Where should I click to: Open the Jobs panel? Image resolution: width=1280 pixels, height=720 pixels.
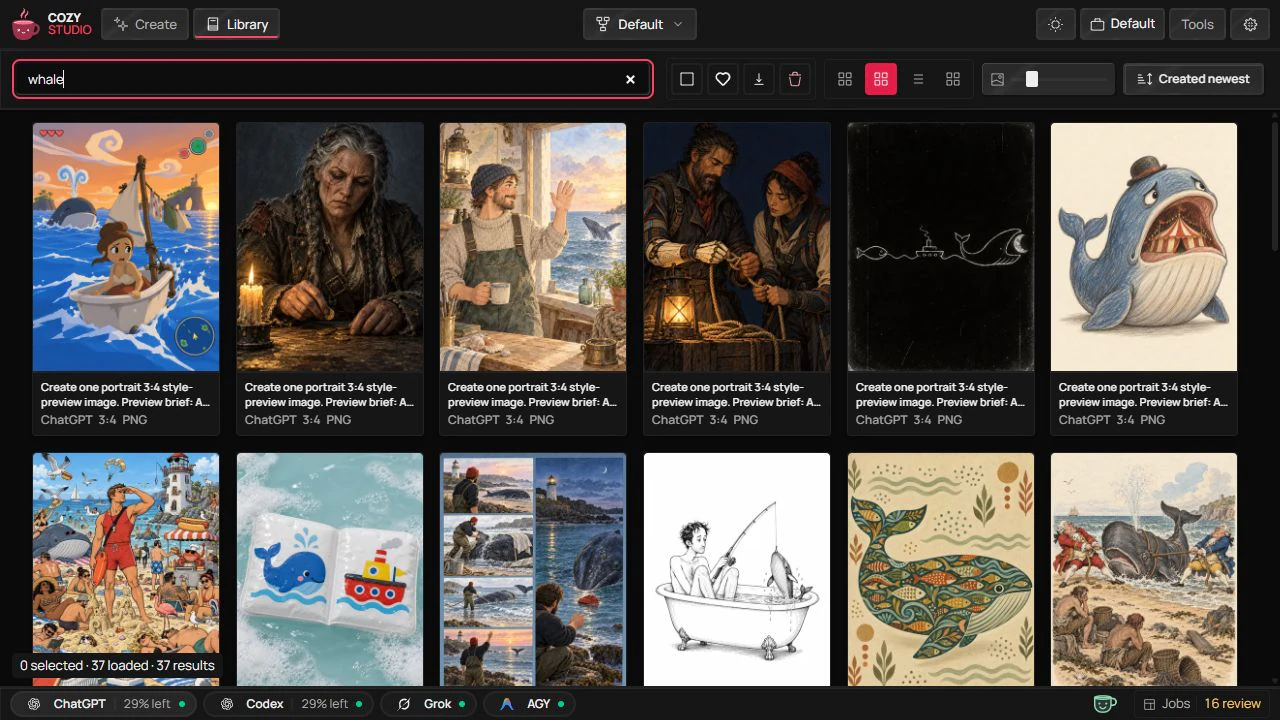pos(1166,704)
